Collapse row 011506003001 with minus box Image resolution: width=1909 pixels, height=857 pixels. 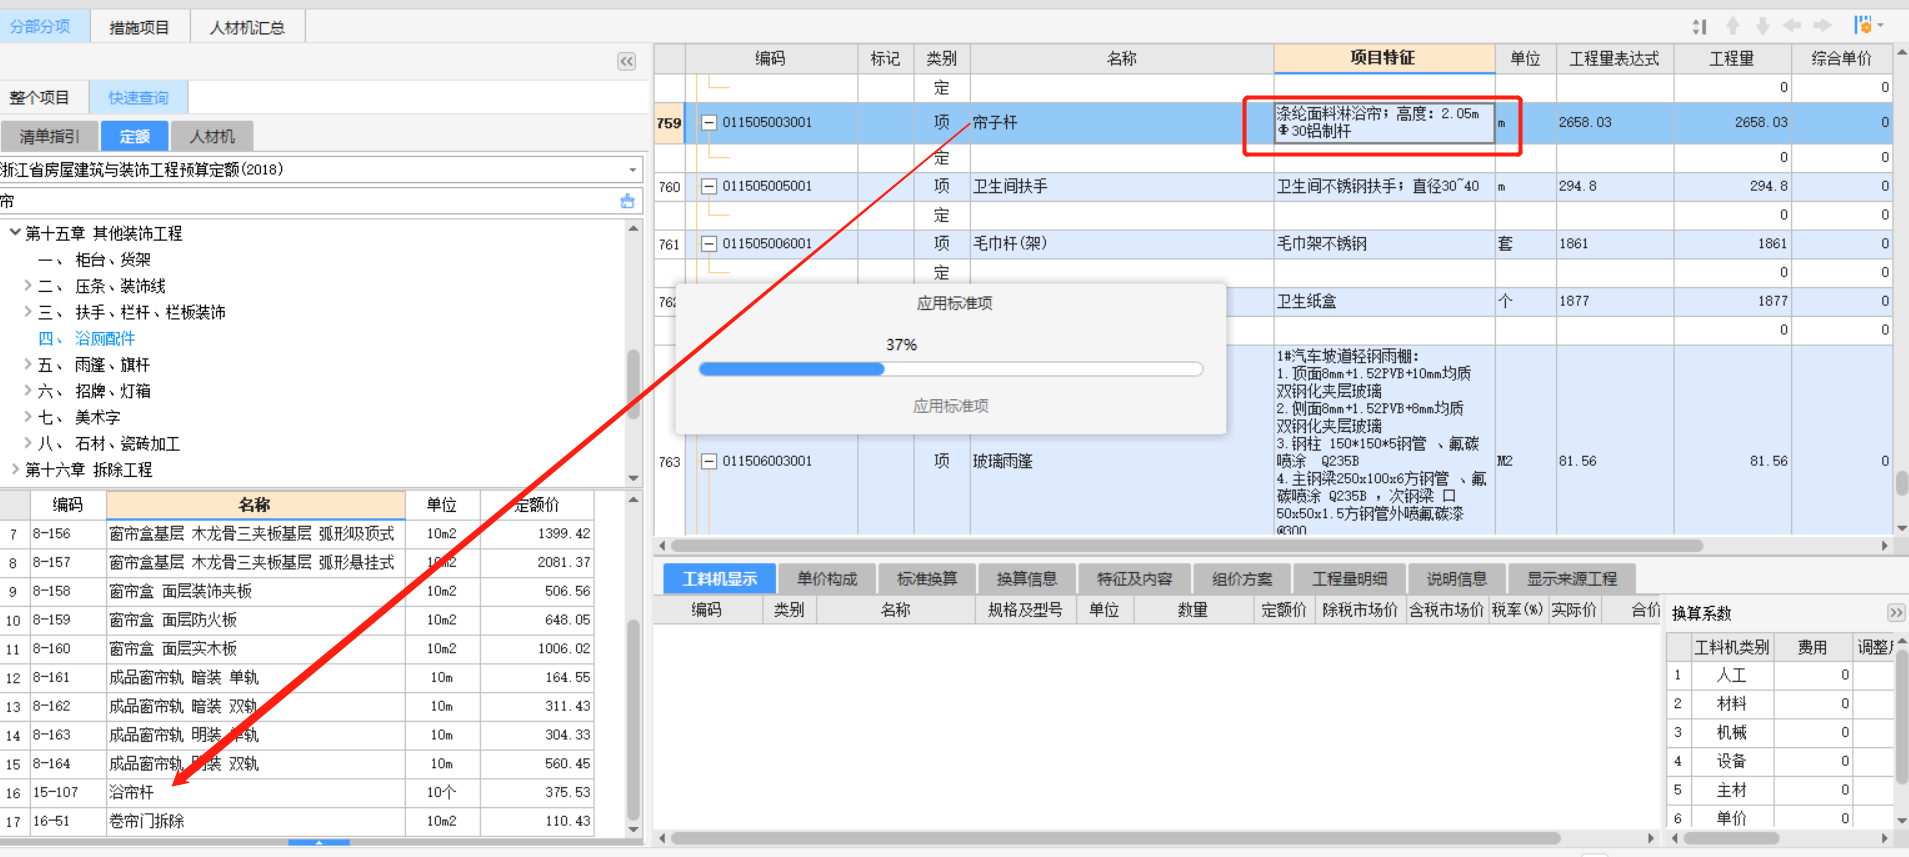coord(708,461)
